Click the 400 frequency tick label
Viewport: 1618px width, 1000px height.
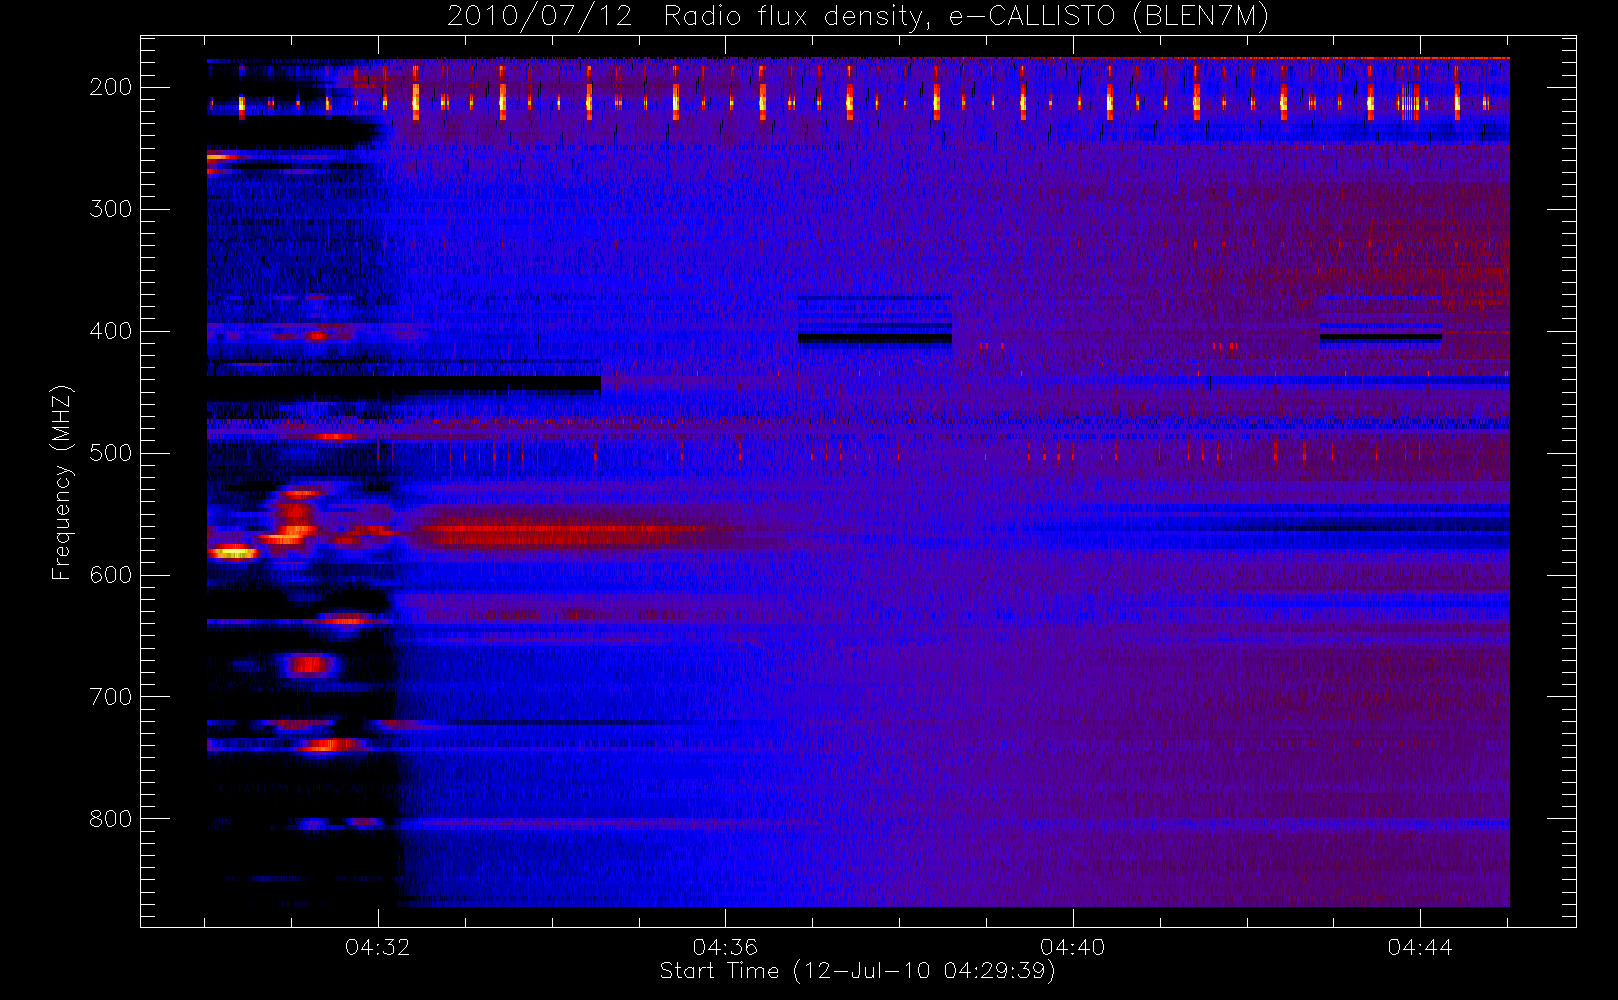[111, 331]
